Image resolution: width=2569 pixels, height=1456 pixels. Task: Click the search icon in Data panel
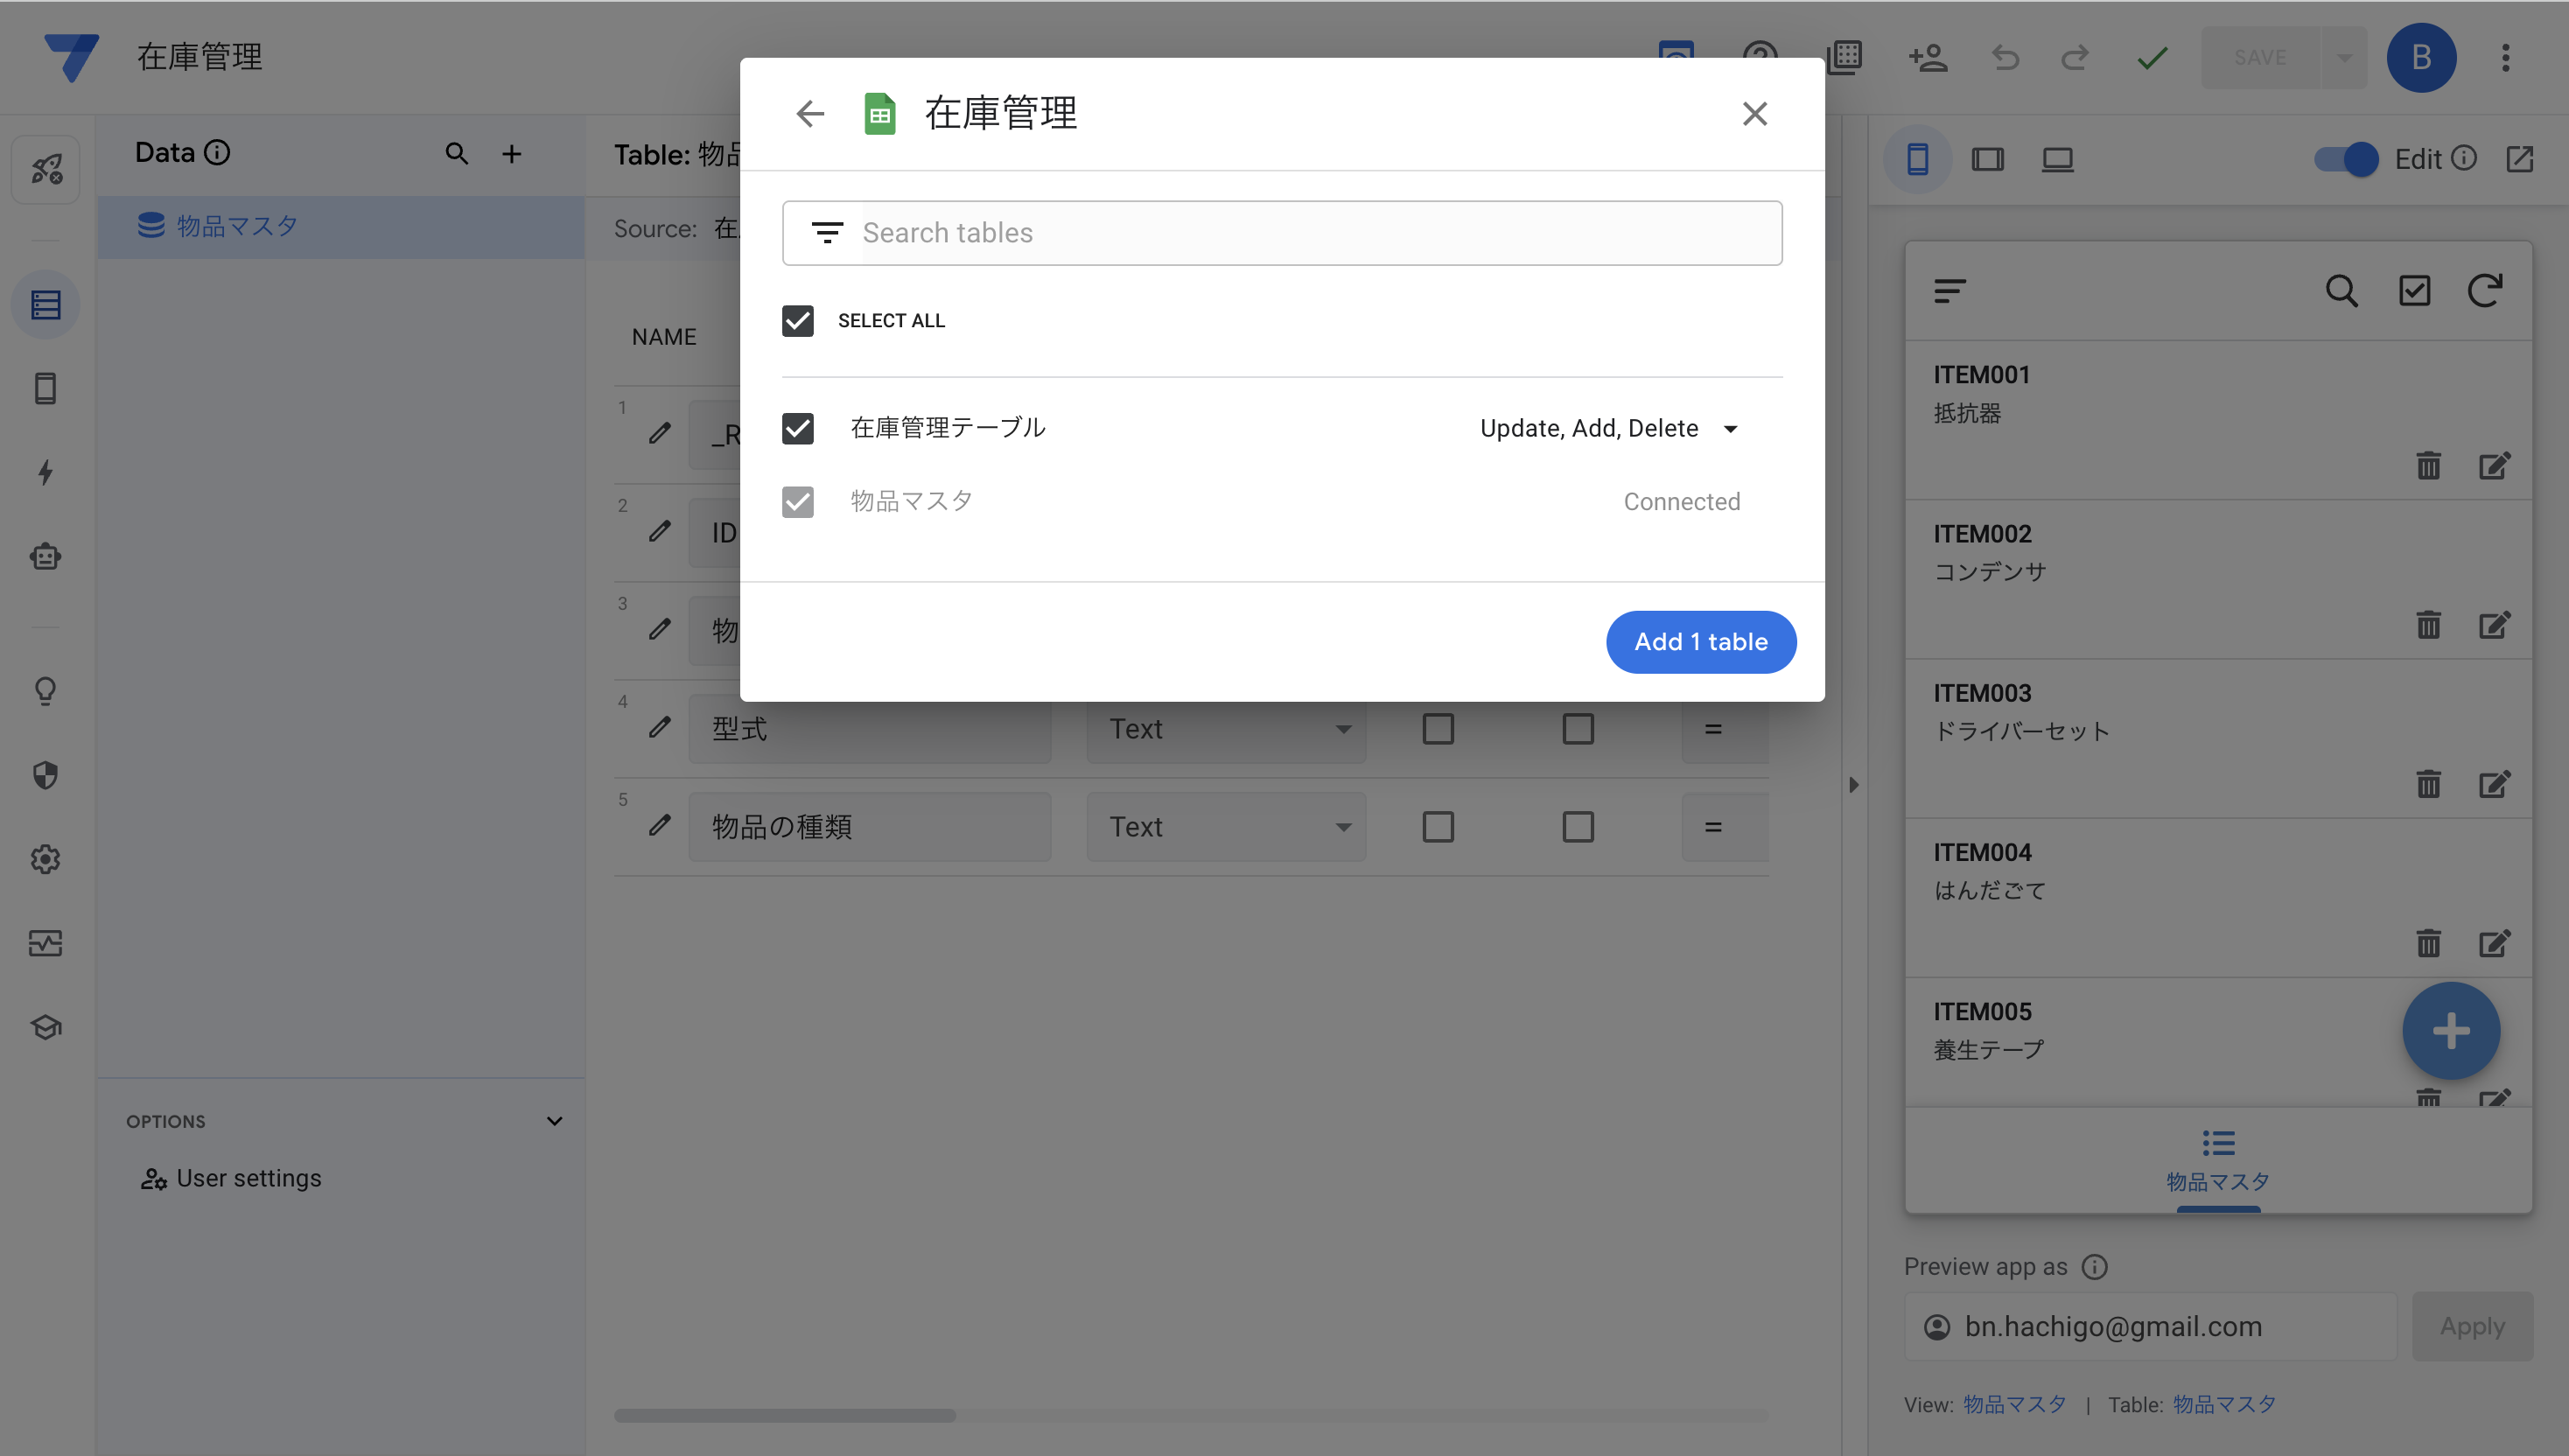456,154
